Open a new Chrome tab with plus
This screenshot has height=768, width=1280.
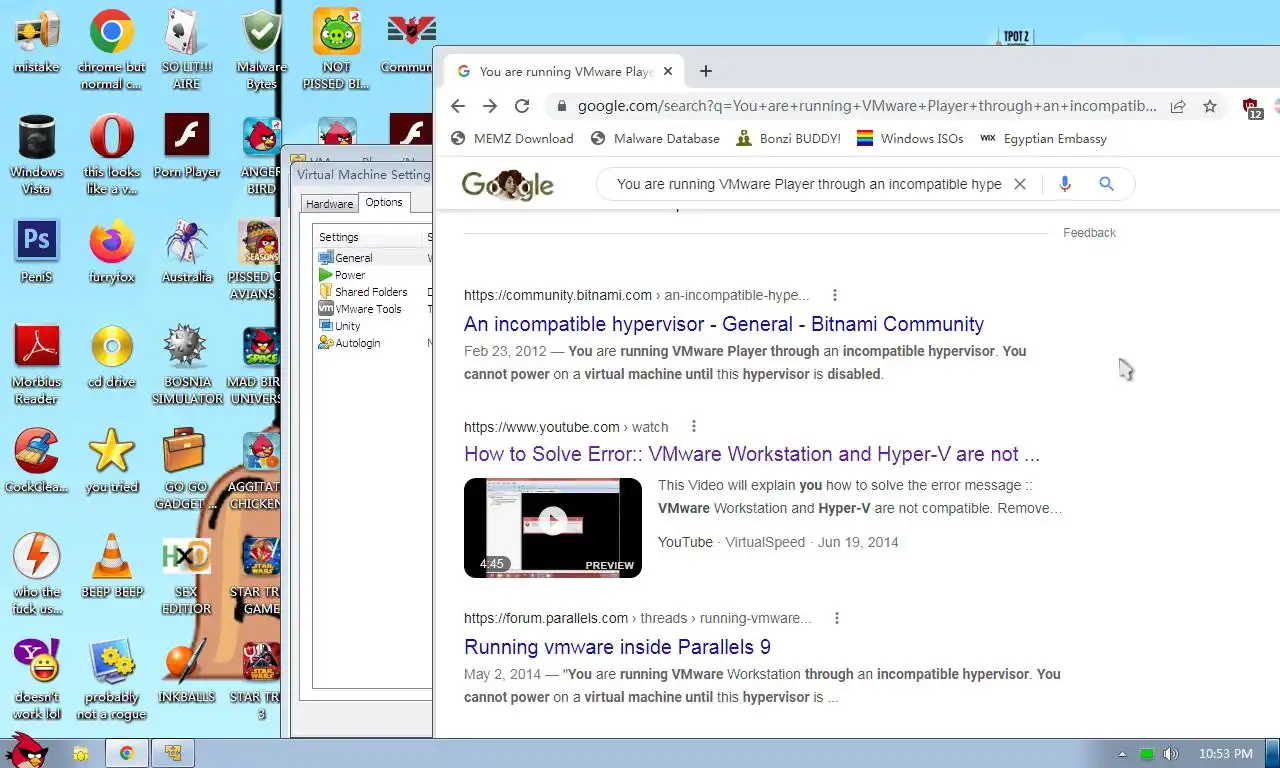[706, 71]
